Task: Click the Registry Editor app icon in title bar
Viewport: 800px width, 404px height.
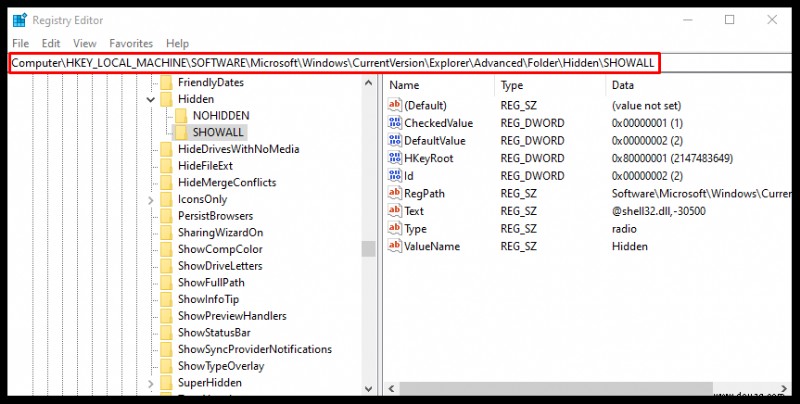Action: 19,20
